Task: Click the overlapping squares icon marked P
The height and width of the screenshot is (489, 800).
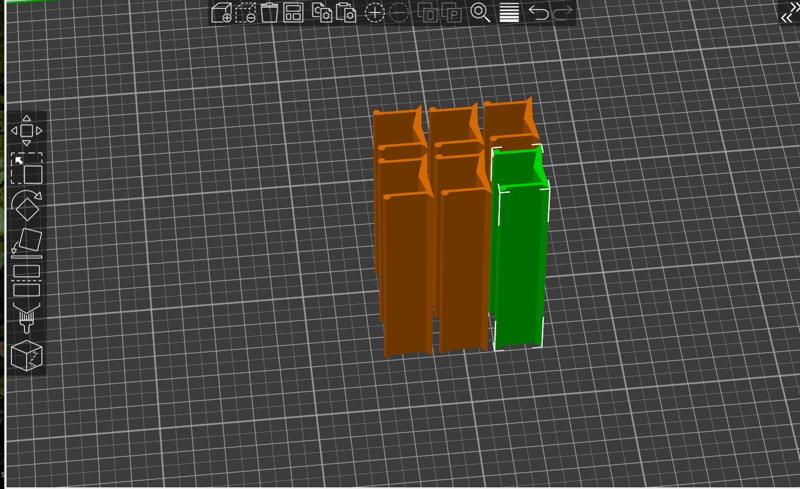Action: [x=452, y=13]
